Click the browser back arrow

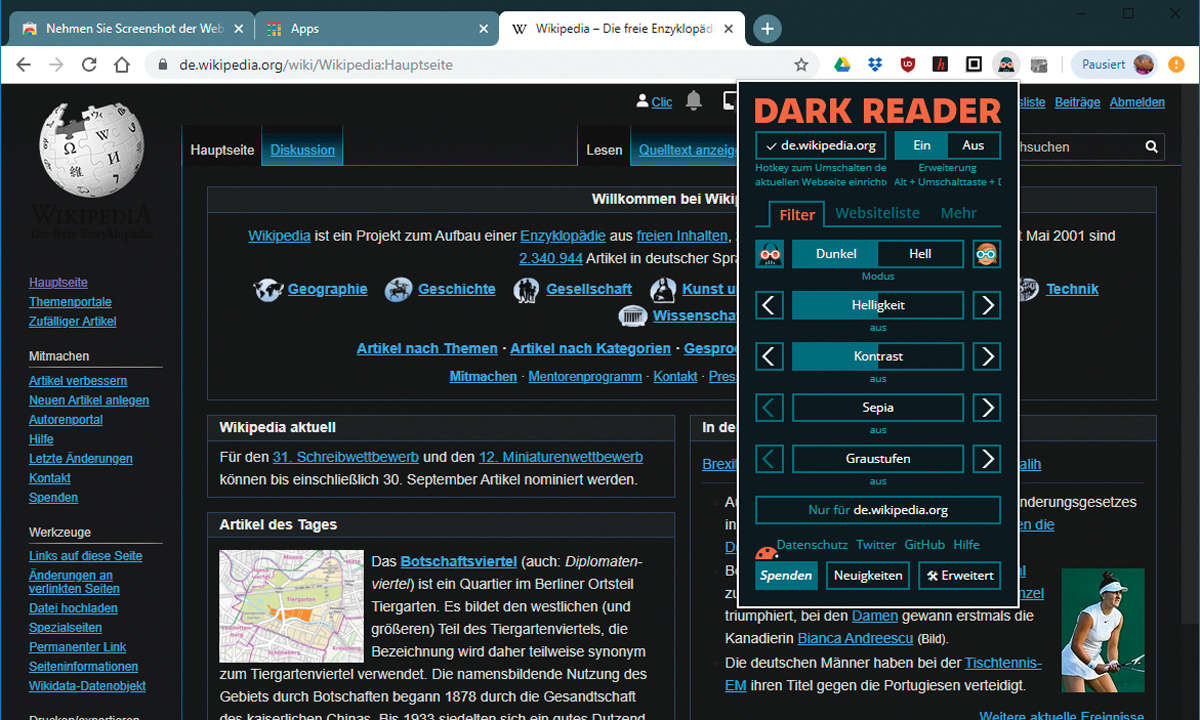click(24, 65)
